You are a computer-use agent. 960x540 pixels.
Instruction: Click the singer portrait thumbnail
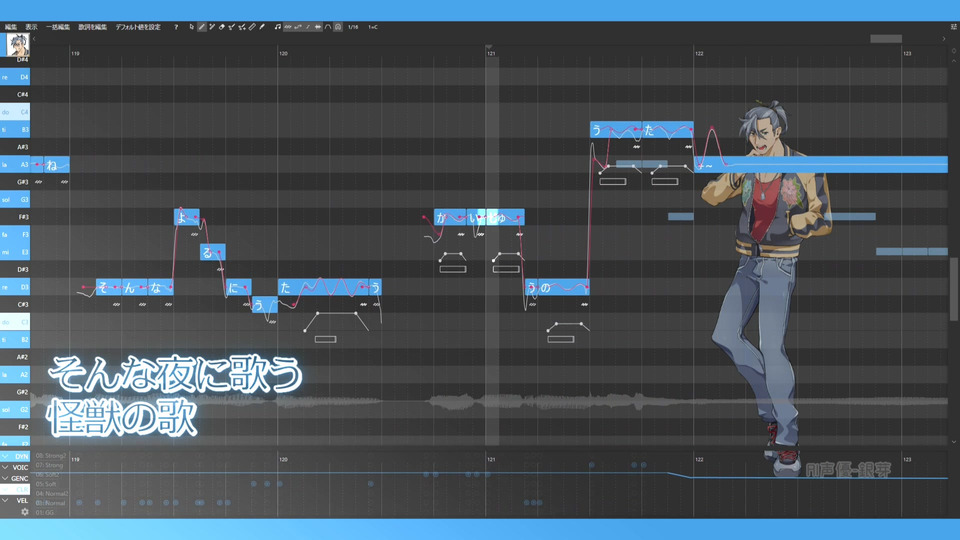coord(17,44)
